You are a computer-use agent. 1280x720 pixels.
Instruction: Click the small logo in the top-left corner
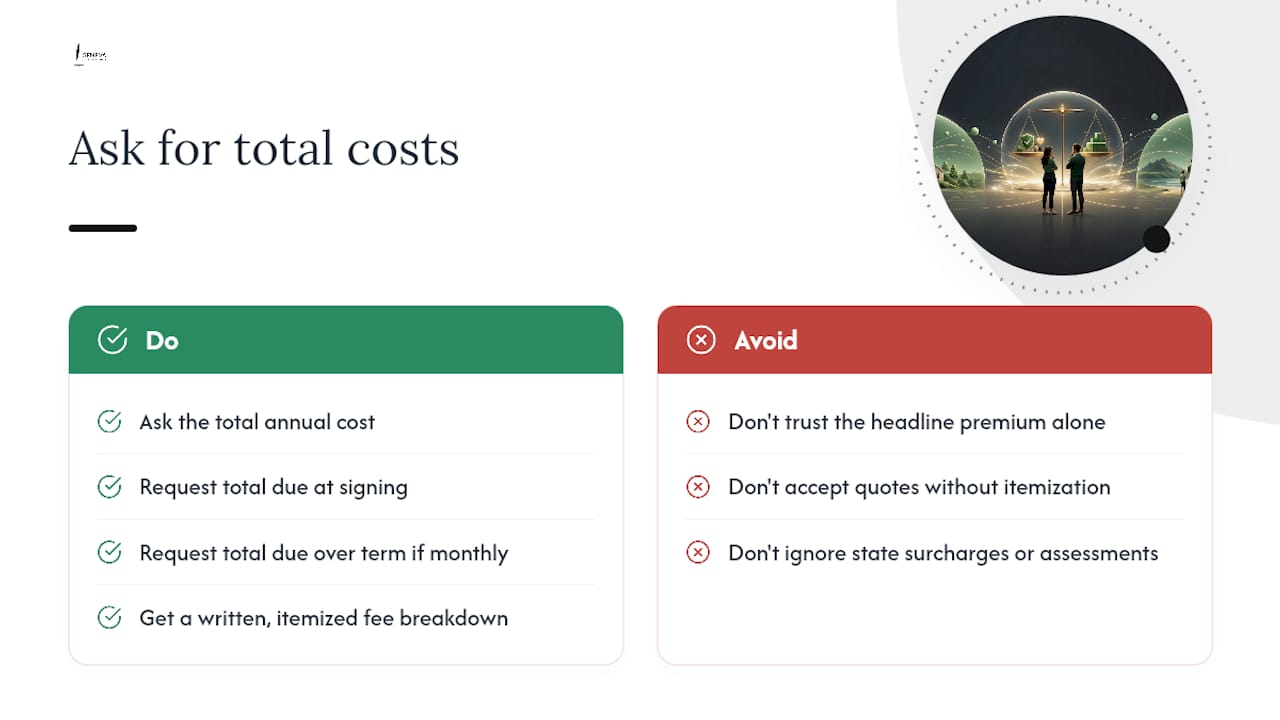tap(90, 56)
